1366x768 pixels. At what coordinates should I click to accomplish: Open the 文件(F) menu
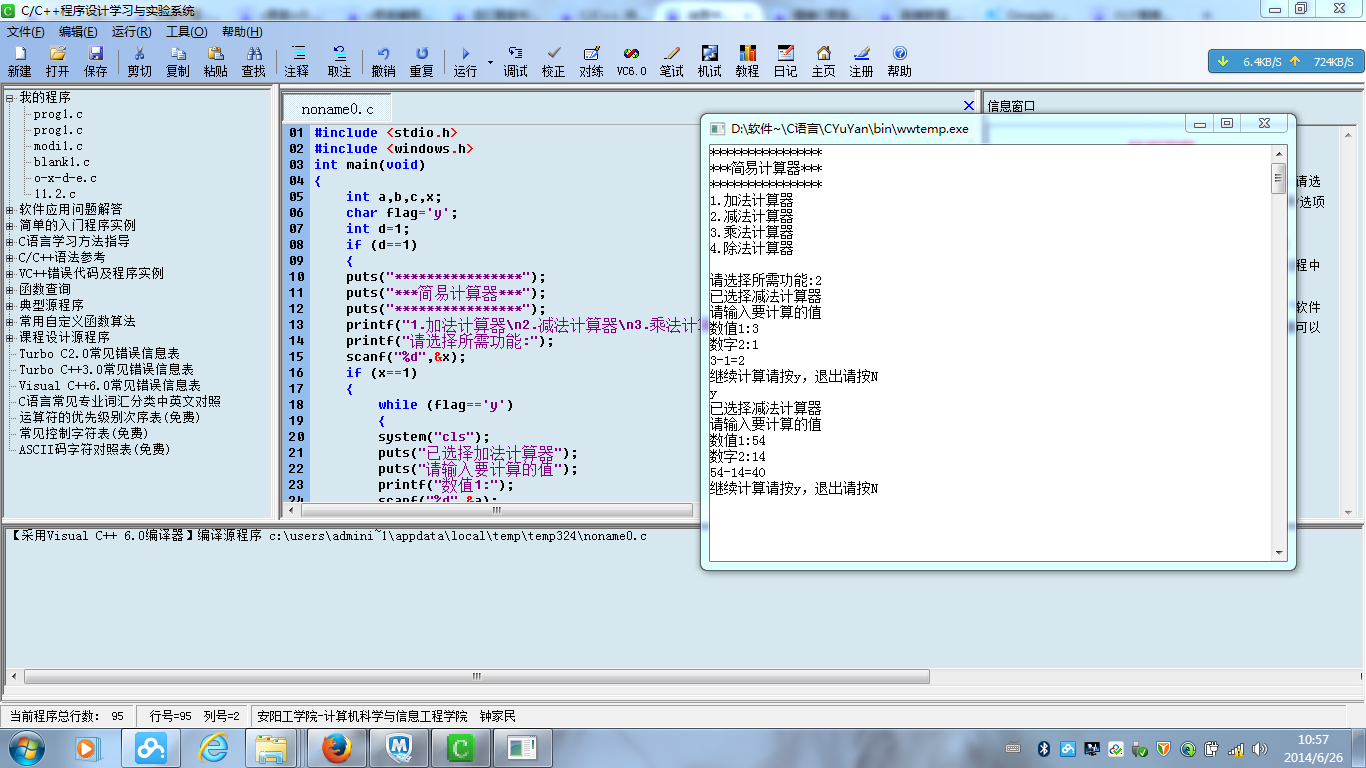[x=26, y=32]
